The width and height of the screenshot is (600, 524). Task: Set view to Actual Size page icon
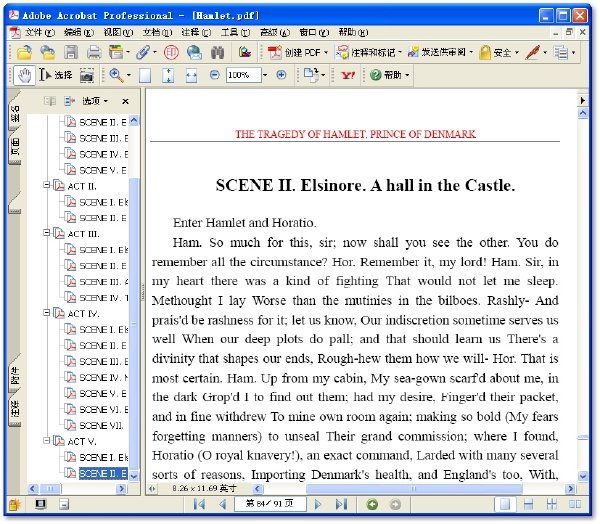pyautogui.click(x=145, y=75)
